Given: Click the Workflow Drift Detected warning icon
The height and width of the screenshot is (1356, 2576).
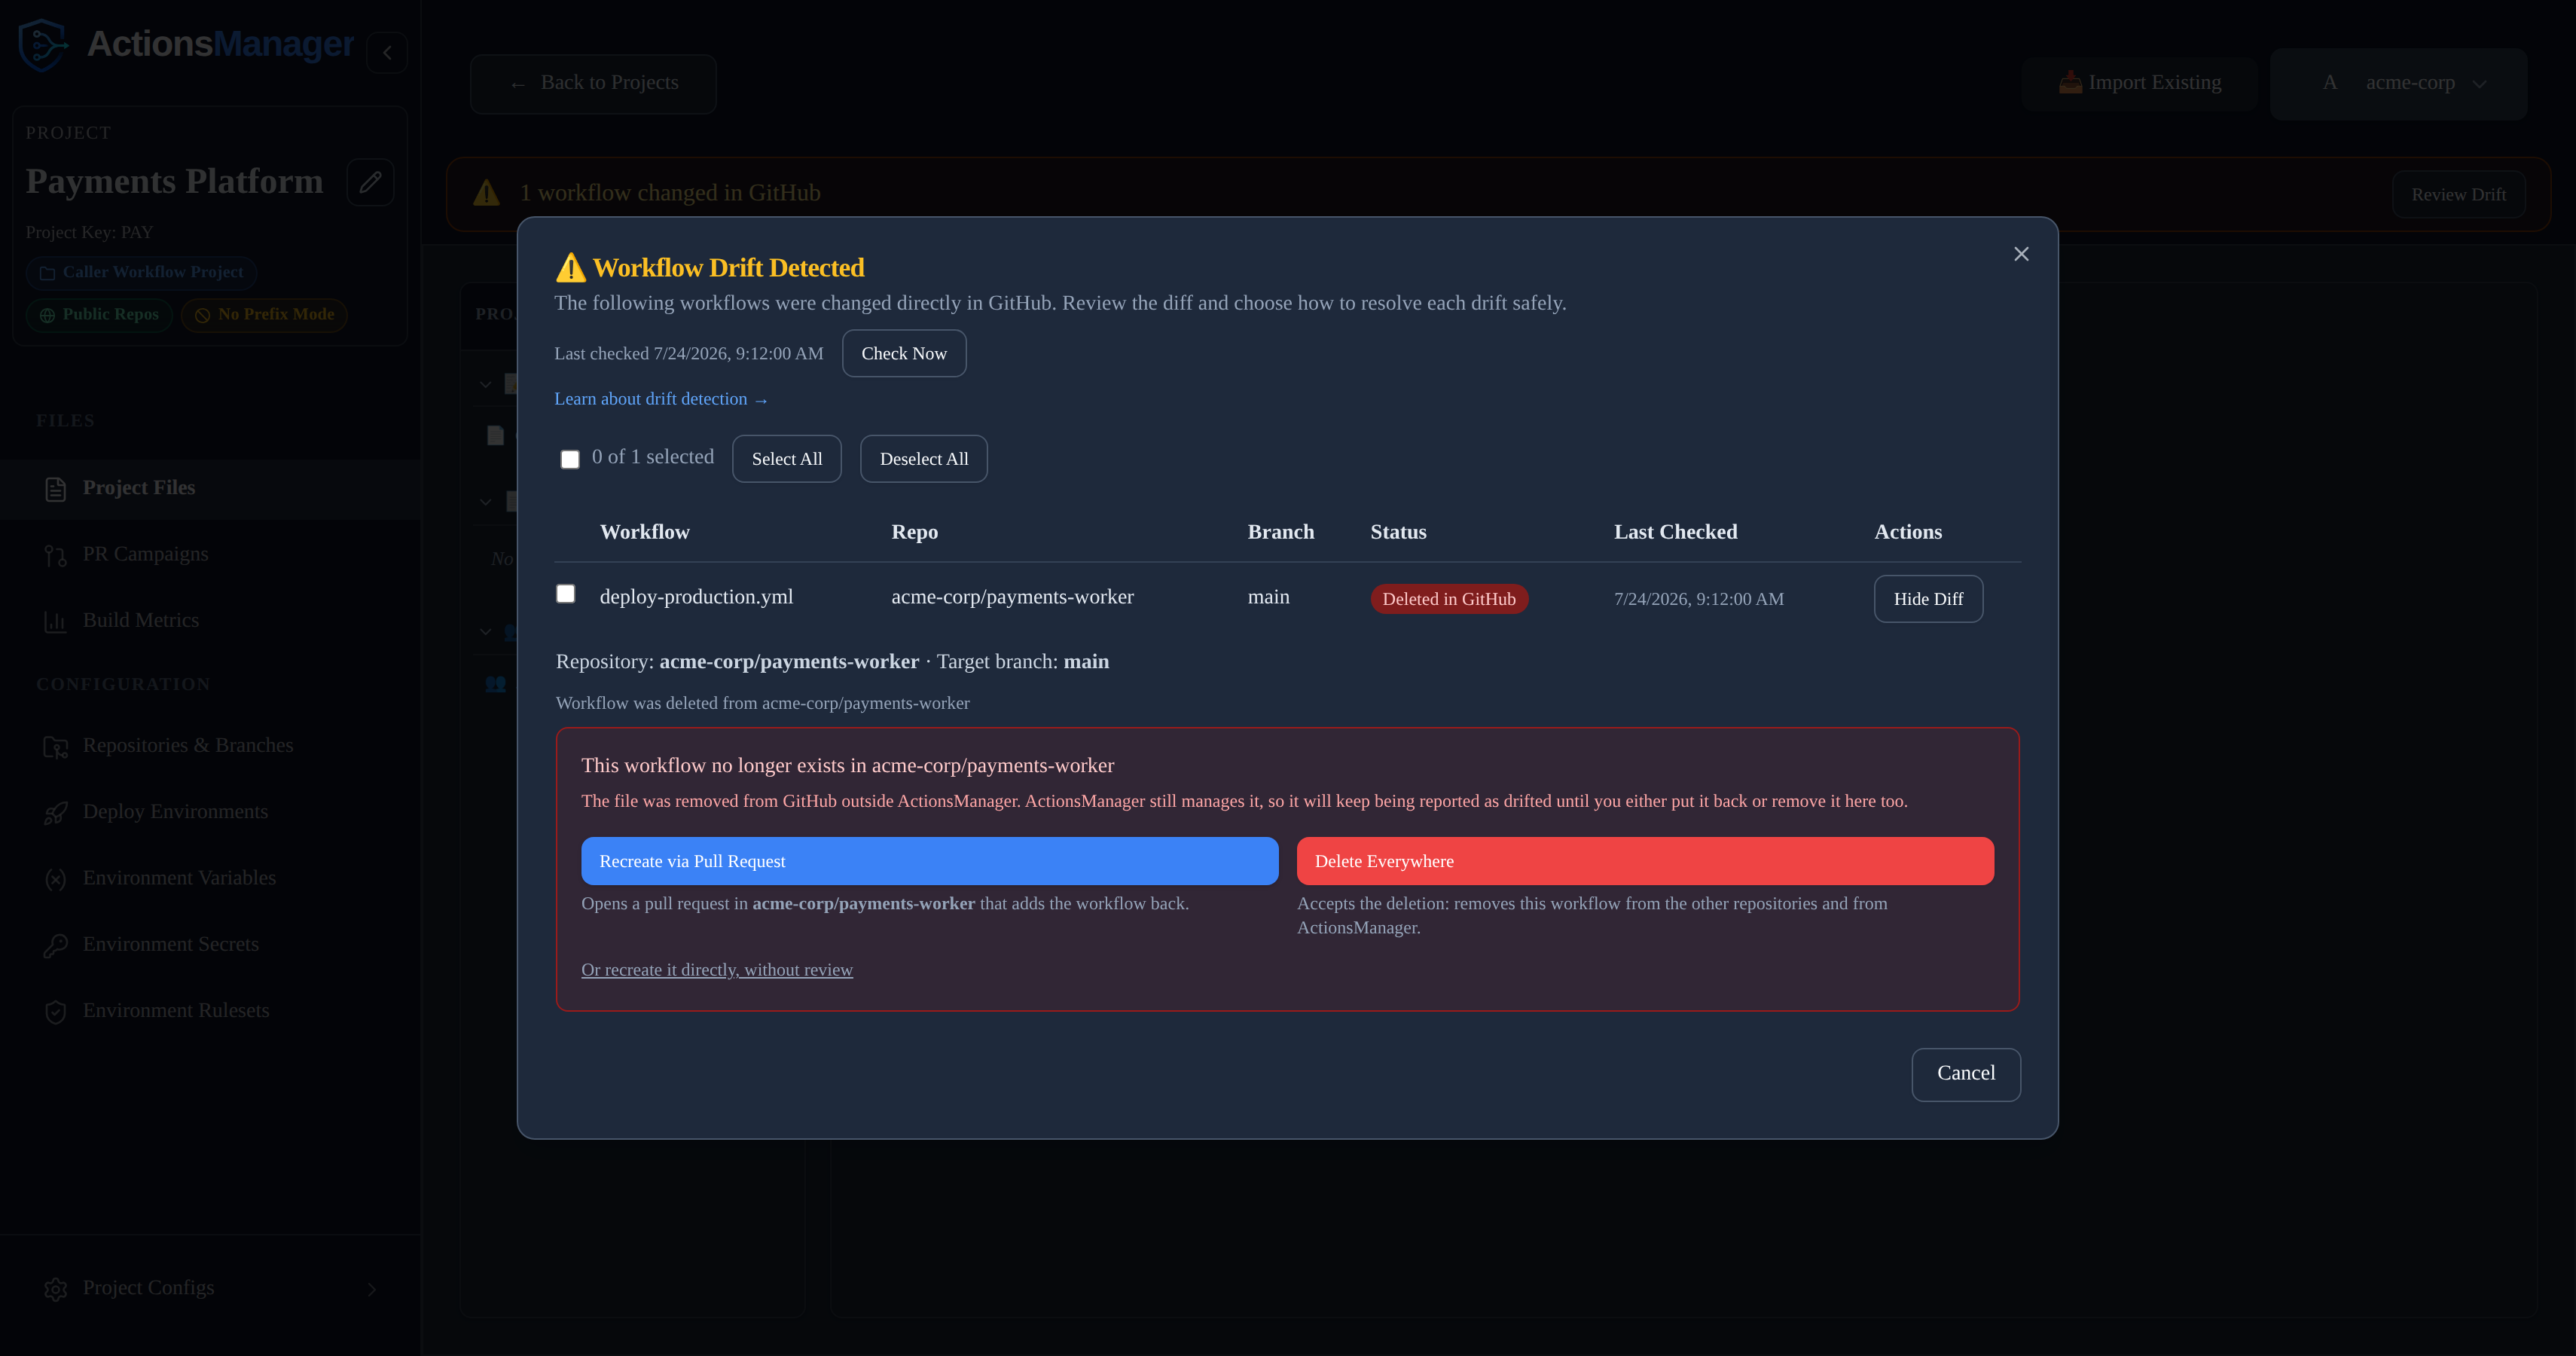Looking at the screenshot, I should [570, 267].
